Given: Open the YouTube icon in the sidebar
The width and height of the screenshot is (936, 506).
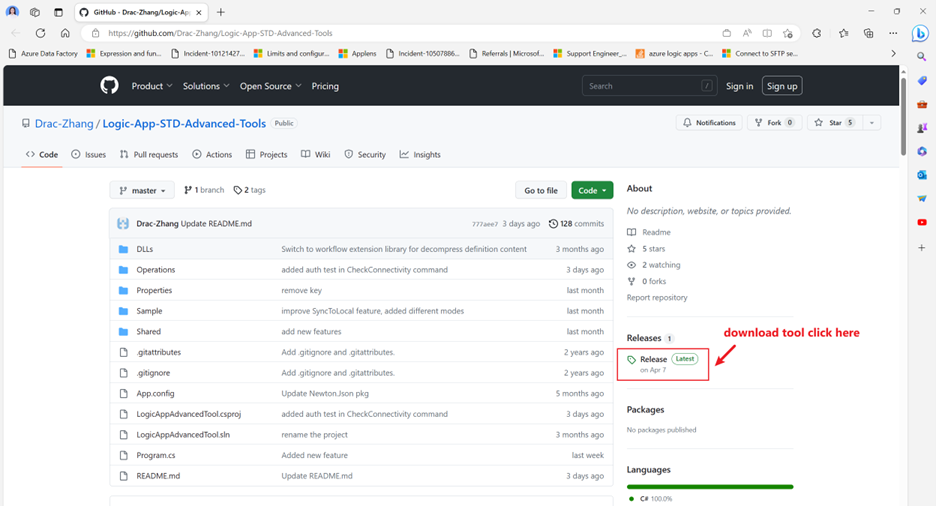Looking at the screenshot, I should click(x=922, y=222).
